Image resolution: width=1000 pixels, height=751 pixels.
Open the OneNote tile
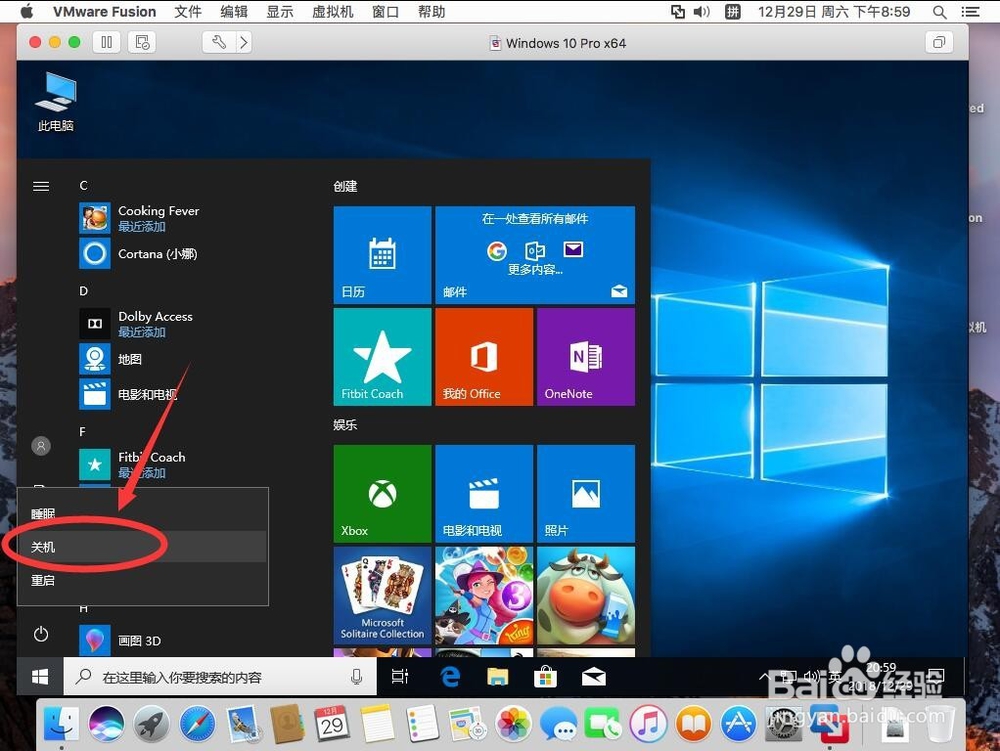(x=586, y=356)
